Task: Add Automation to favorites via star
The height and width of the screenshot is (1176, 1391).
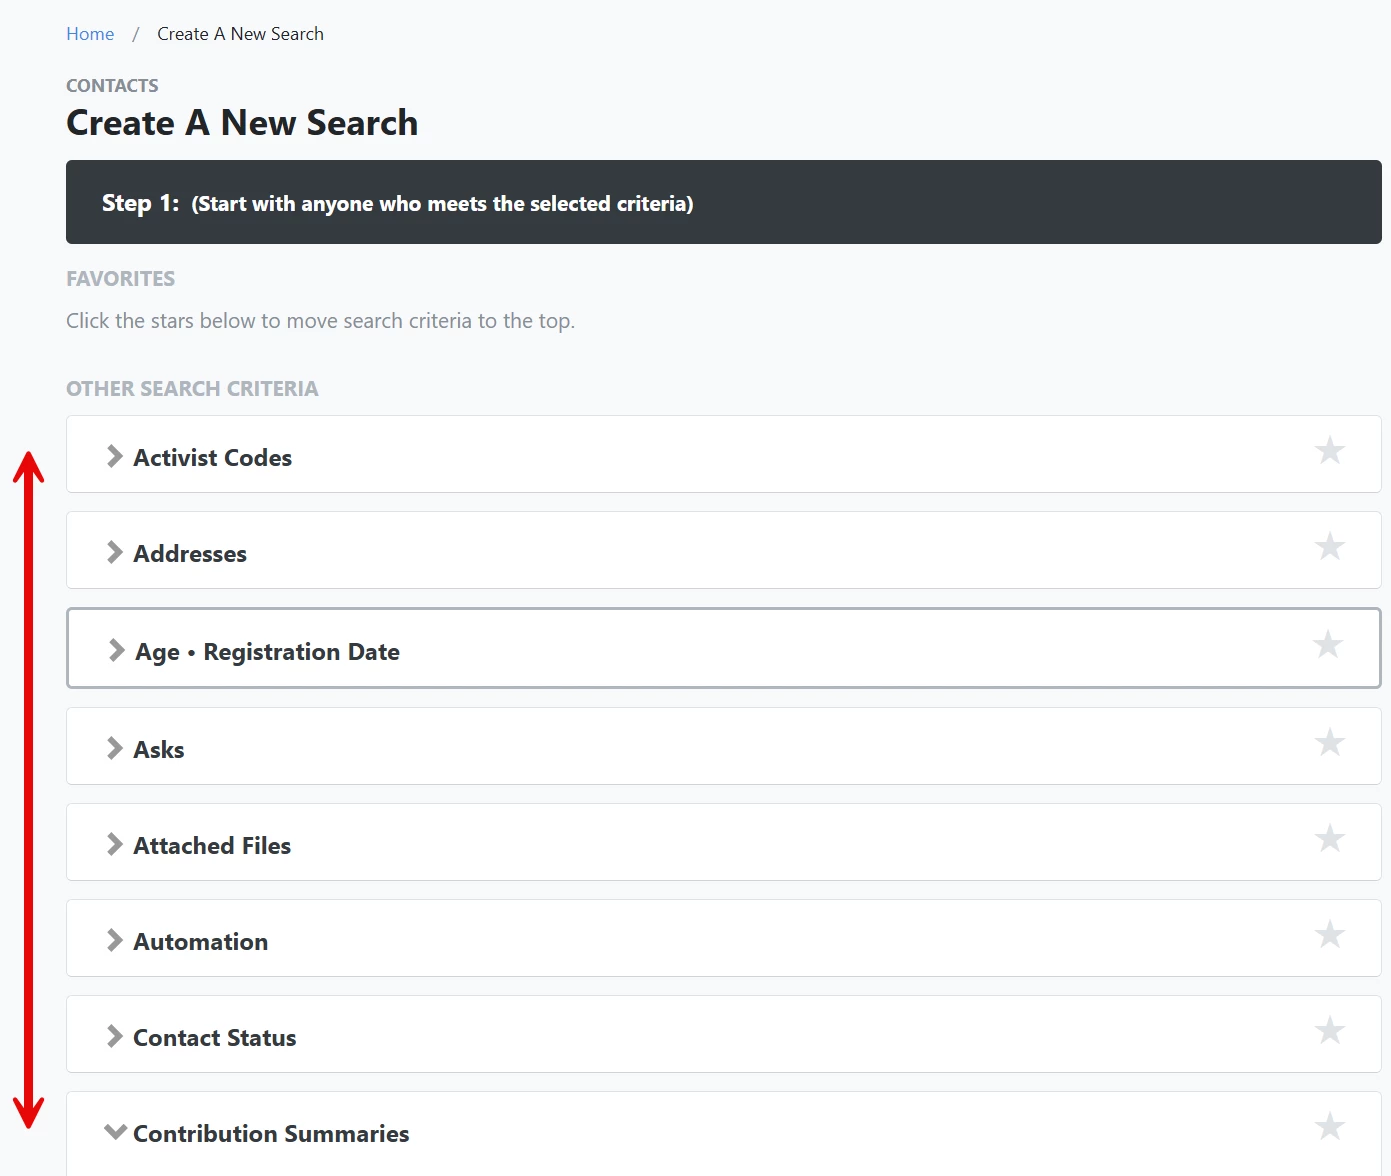Action: tap(1329, 934)
